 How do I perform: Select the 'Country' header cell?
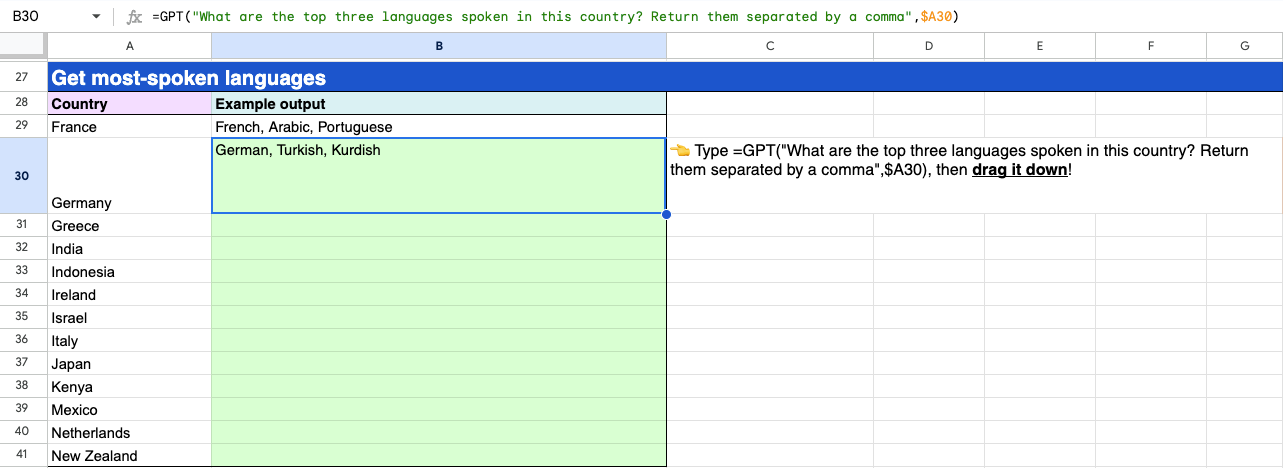[x=129, y=104]
